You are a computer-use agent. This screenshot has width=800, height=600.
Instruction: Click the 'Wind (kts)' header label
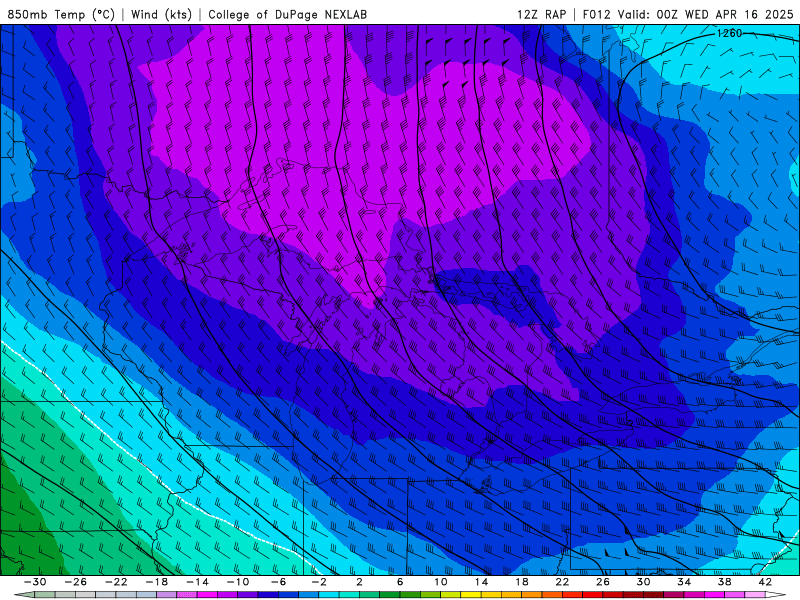[x=161, y=14]
